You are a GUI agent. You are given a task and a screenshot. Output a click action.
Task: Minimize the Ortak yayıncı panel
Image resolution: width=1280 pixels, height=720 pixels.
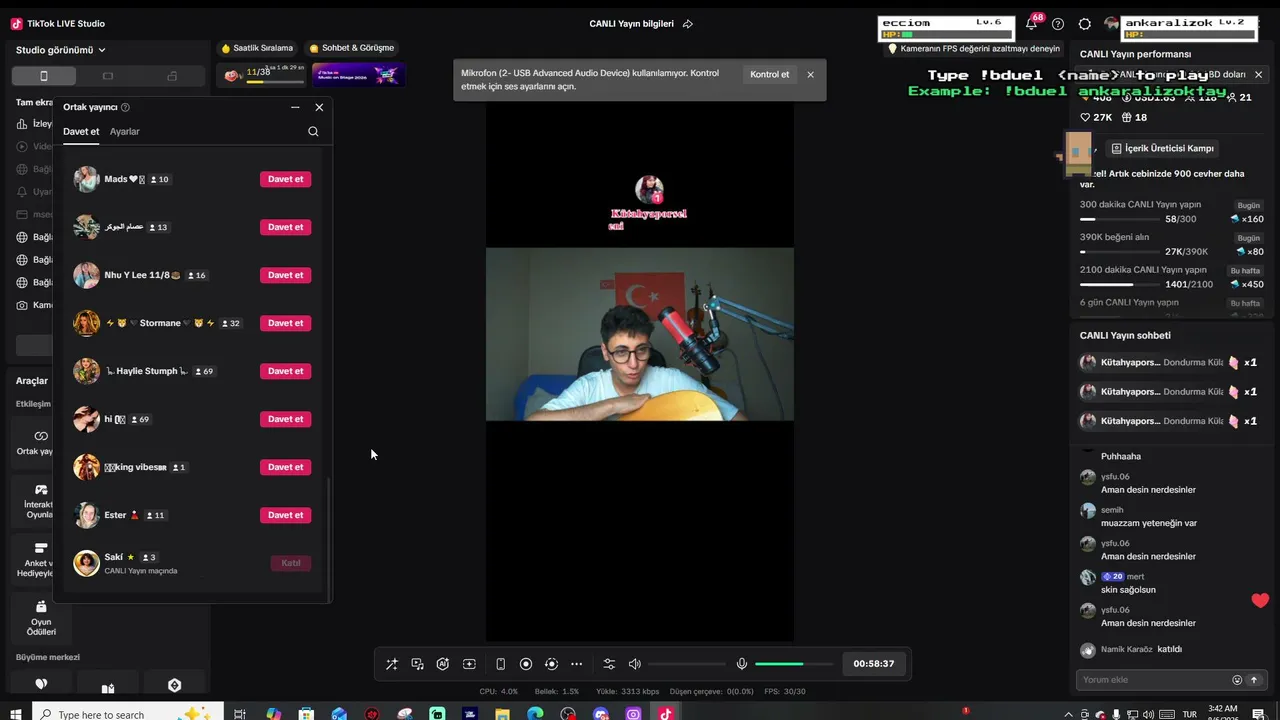pyautogui.click(x=295, y=107)
